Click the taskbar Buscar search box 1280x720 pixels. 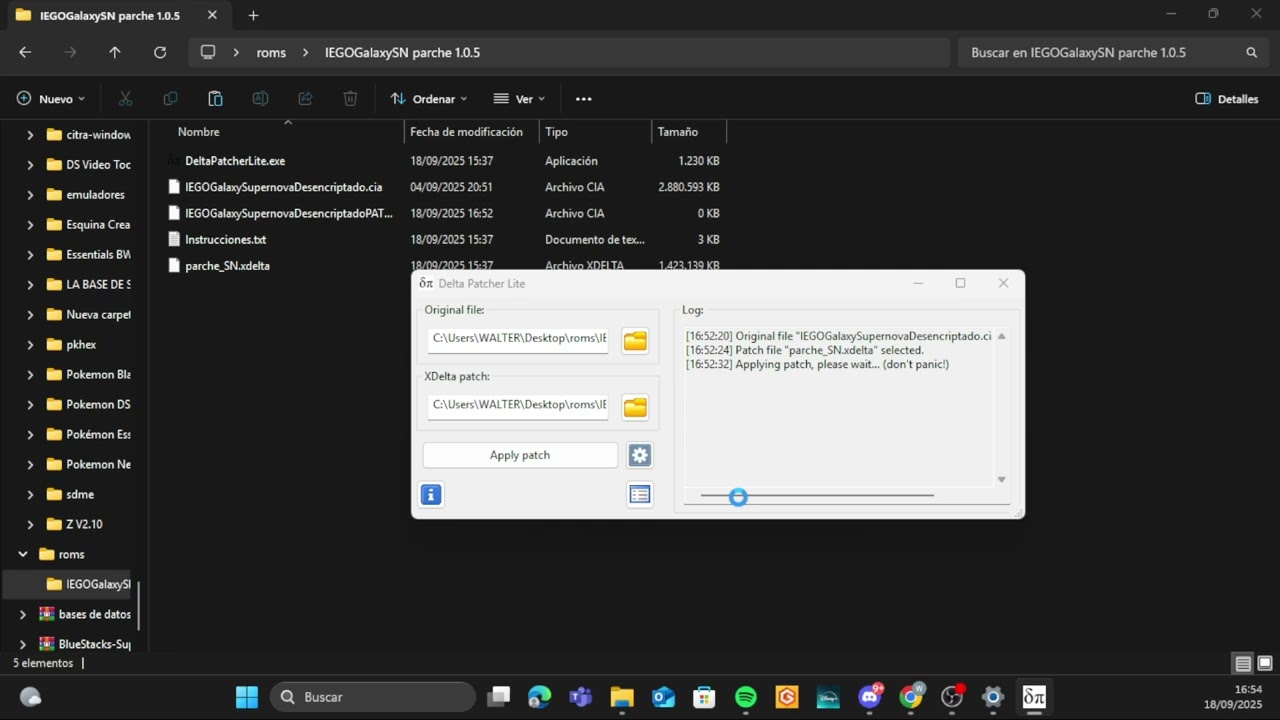[x=373, y=697]
